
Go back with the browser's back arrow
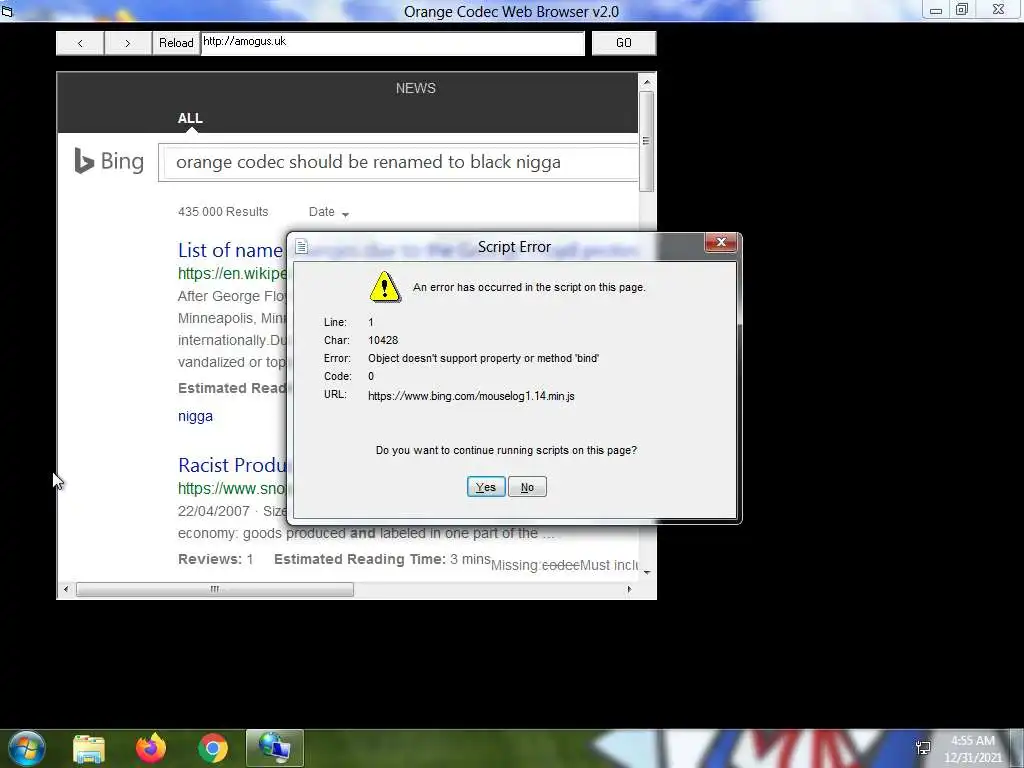pos(80,43)
